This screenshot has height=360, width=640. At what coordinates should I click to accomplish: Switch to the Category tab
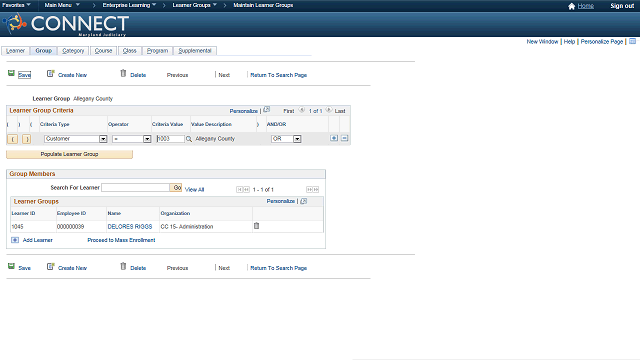(x=73, y=51)
